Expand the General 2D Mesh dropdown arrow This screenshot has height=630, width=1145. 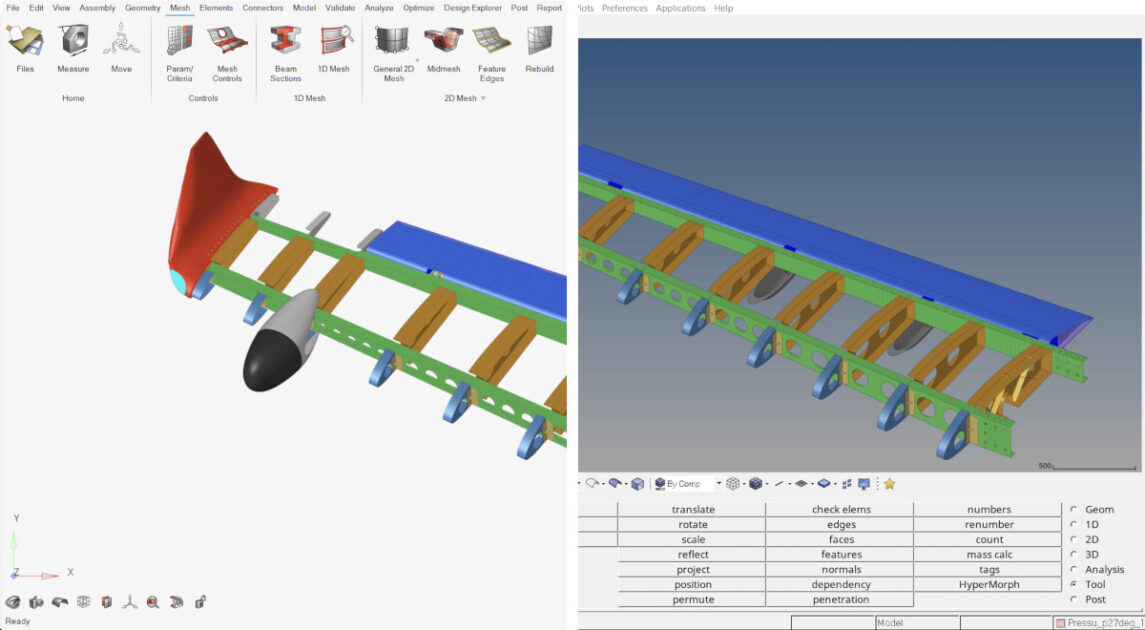(417, 59)
